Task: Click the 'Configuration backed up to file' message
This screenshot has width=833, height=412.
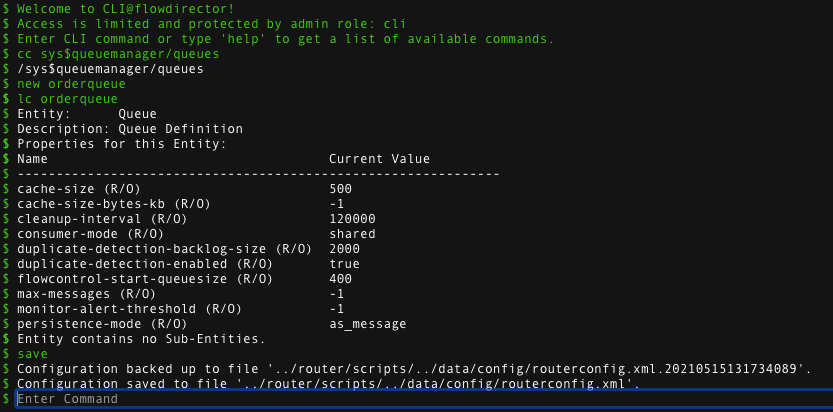Action: [x=414, y=369]
